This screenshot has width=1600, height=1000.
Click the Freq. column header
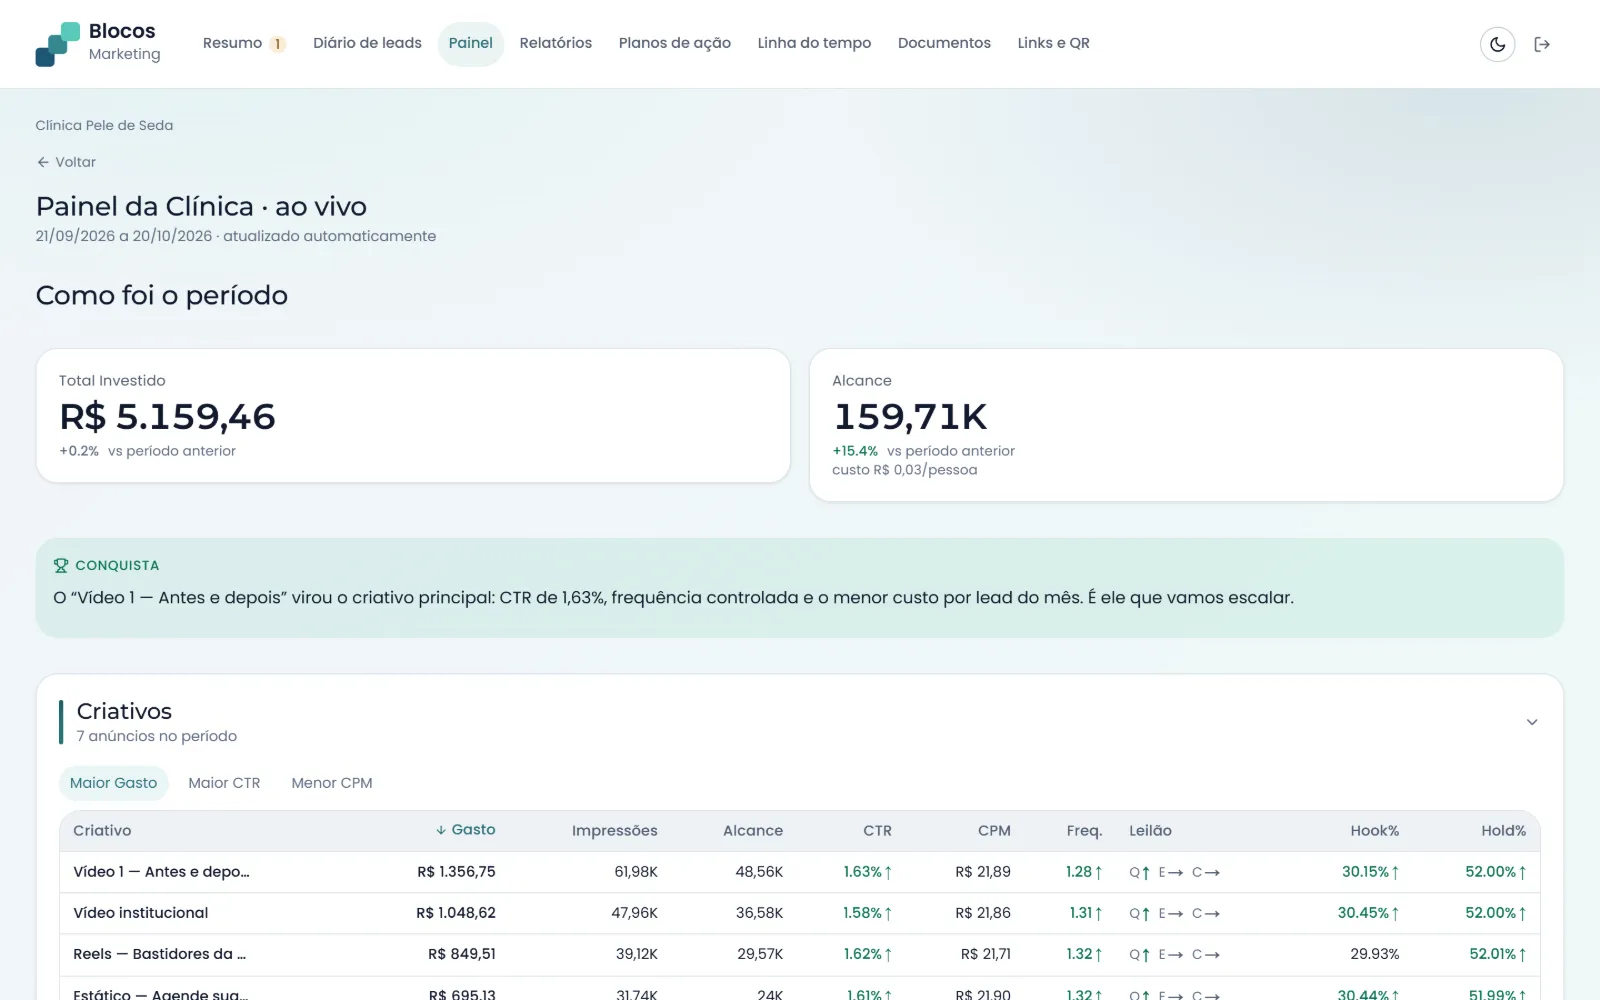coord(1084,831)
